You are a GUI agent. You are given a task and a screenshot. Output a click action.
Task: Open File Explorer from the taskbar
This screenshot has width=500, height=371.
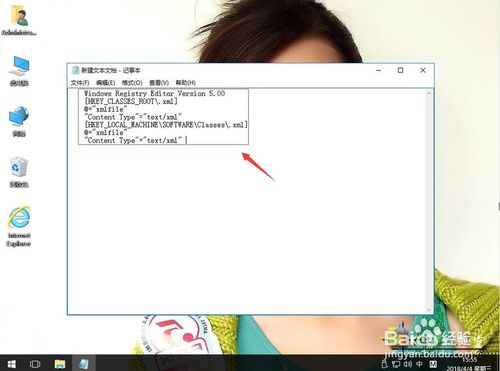pyautogui.click(x=60, y=363)
